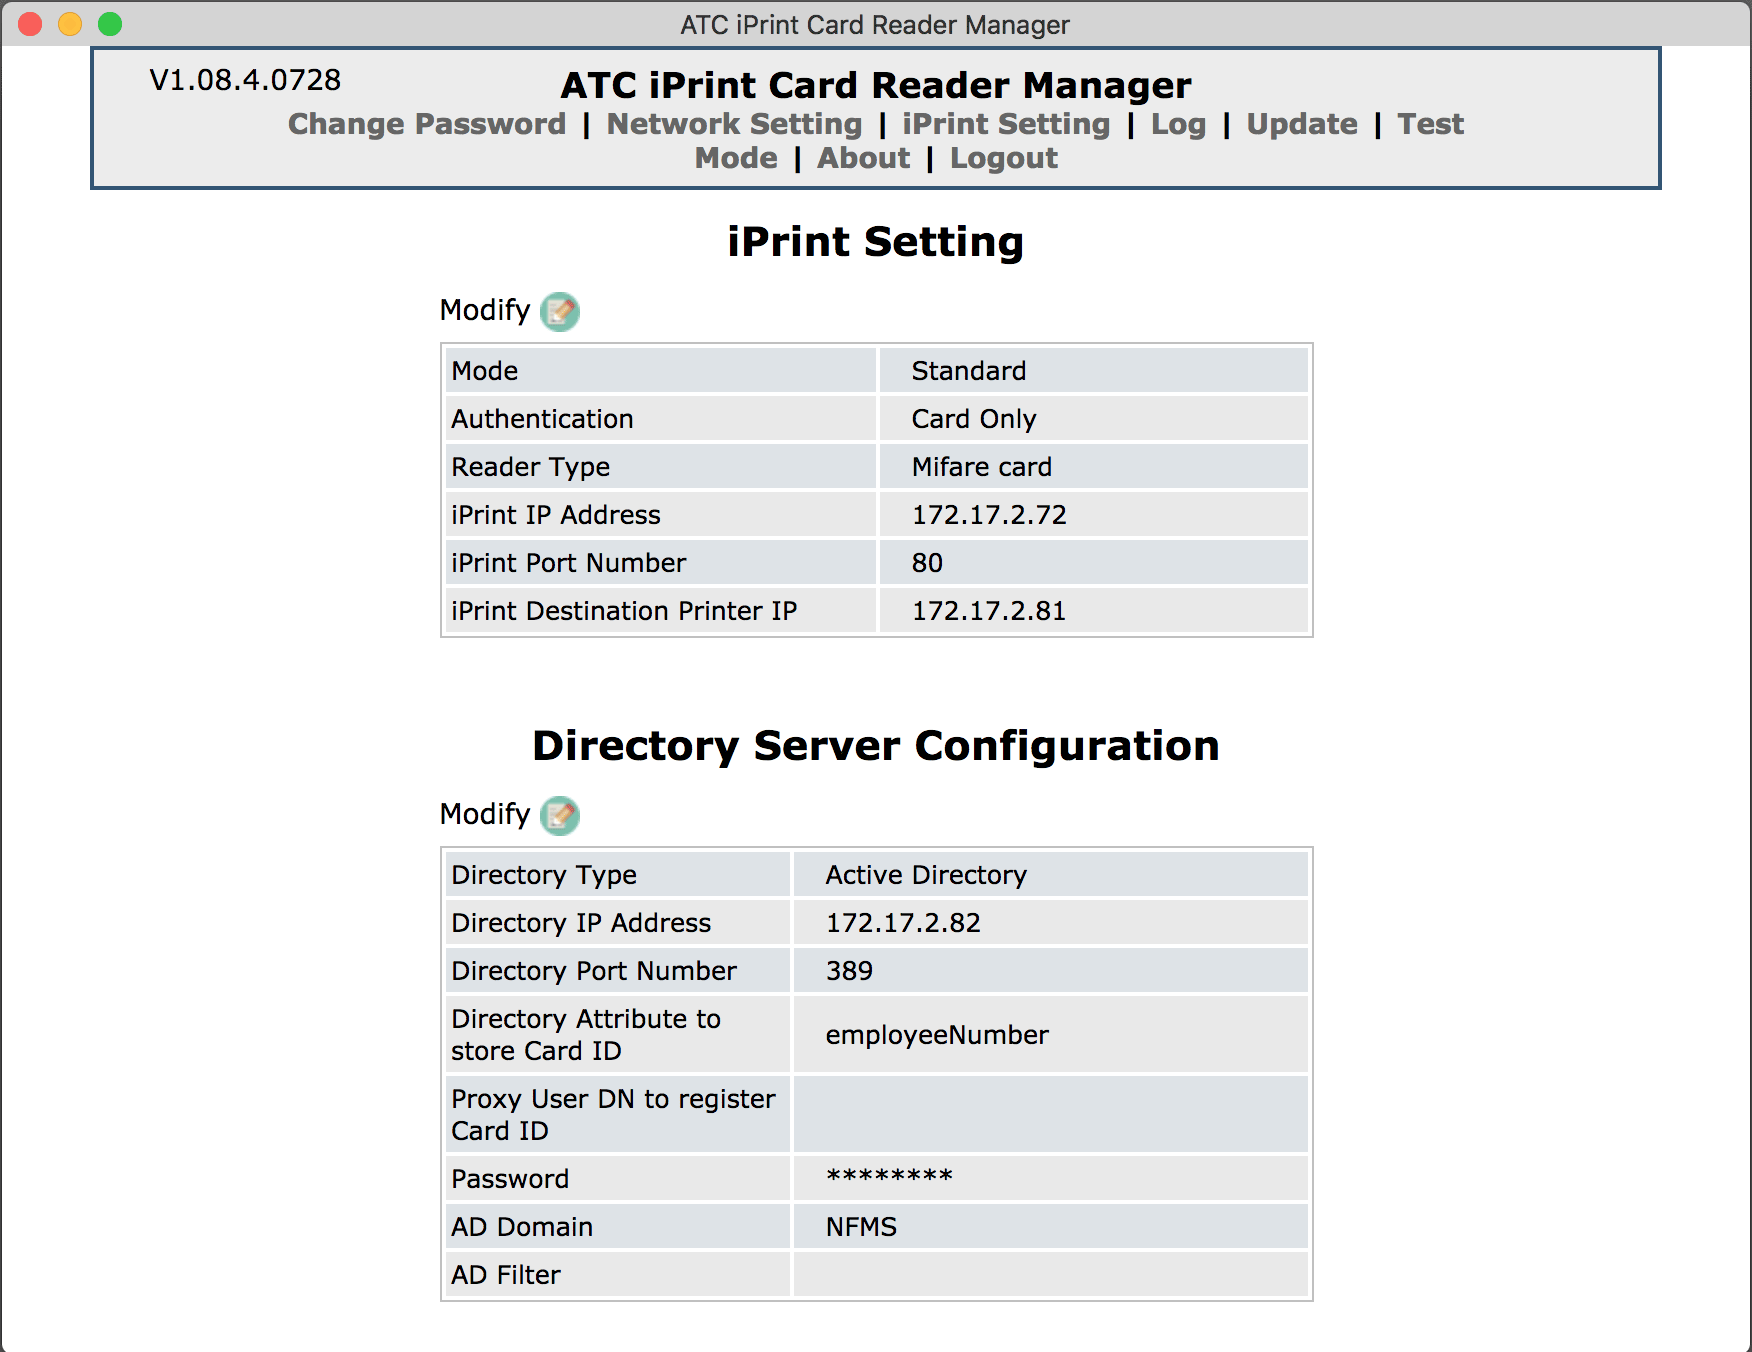Open the Update page link

click(1302, 124)
